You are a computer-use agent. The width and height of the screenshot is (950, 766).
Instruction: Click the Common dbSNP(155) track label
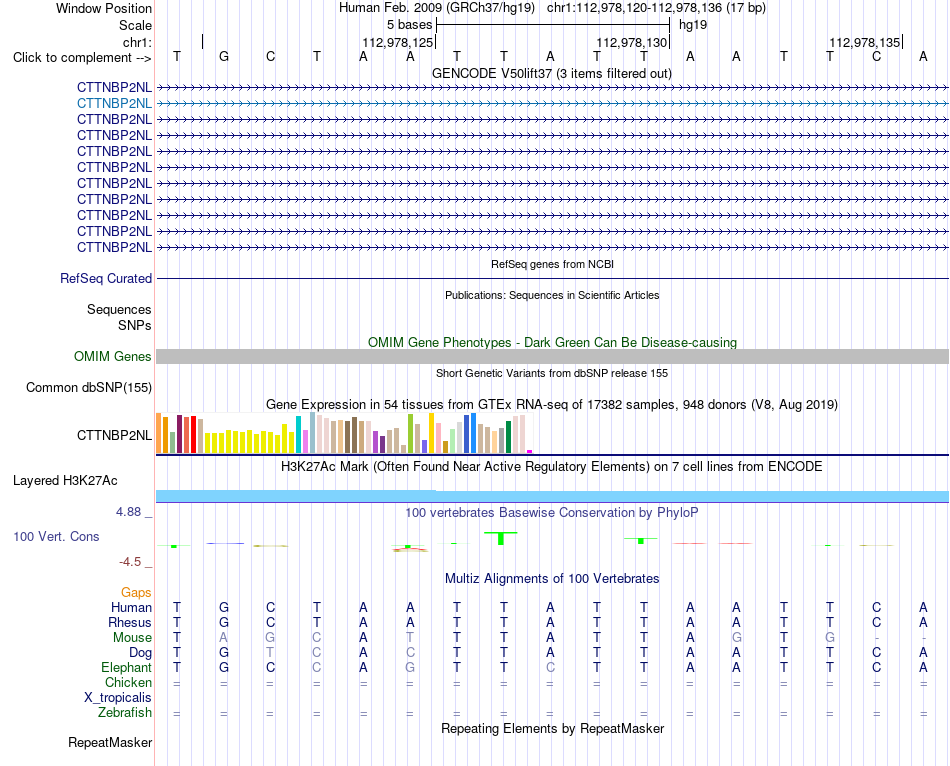click(88, 387)
